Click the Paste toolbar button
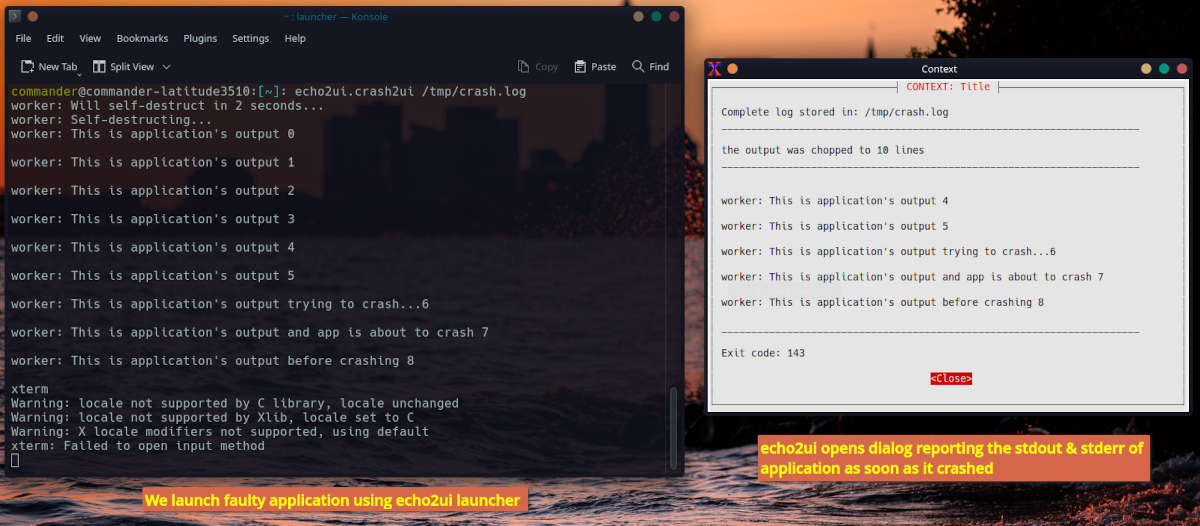Screen dimensions: 1200x526 (595, 67)
